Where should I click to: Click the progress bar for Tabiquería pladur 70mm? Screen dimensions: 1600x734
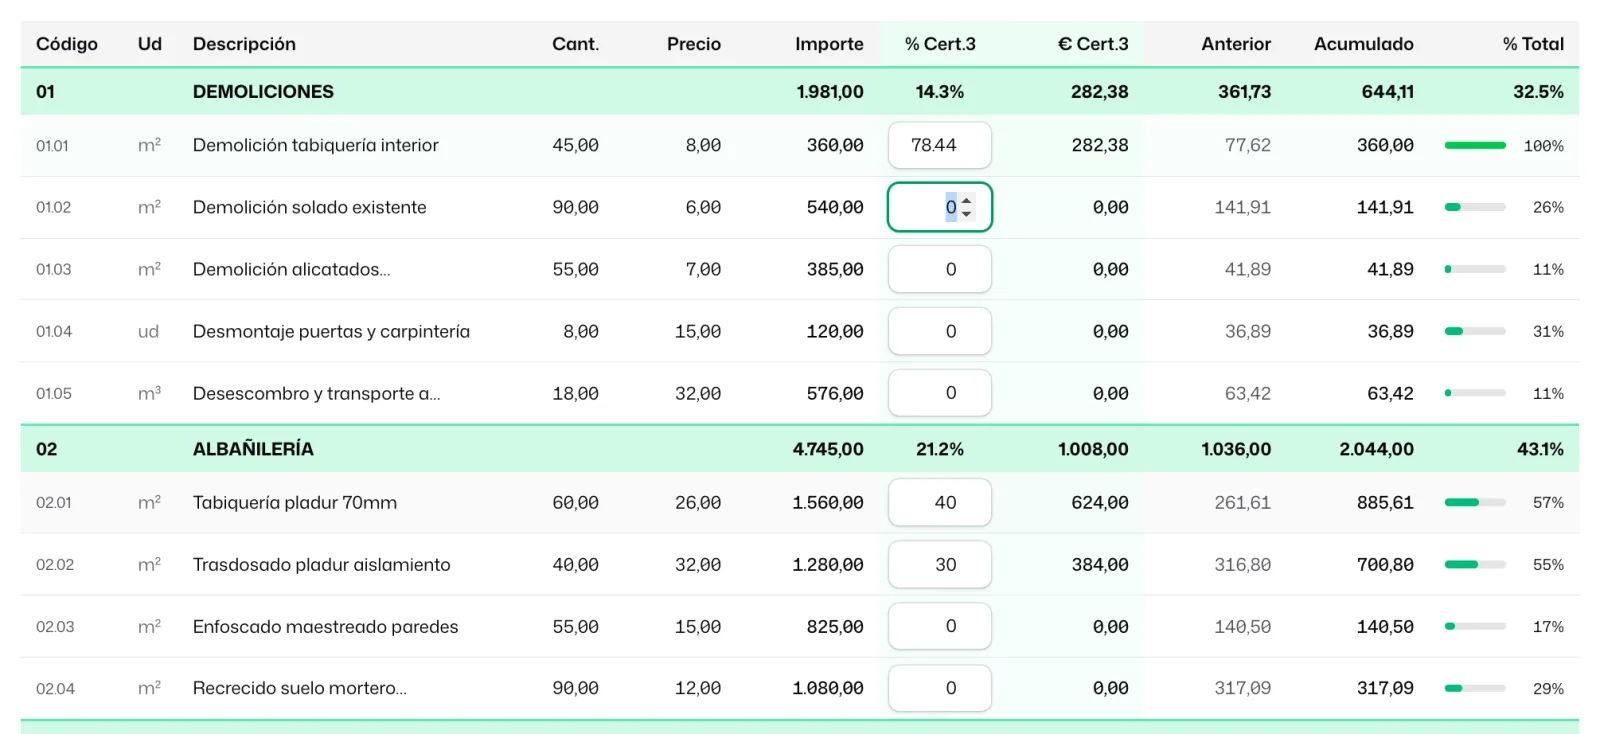(x=1475, y=503)
